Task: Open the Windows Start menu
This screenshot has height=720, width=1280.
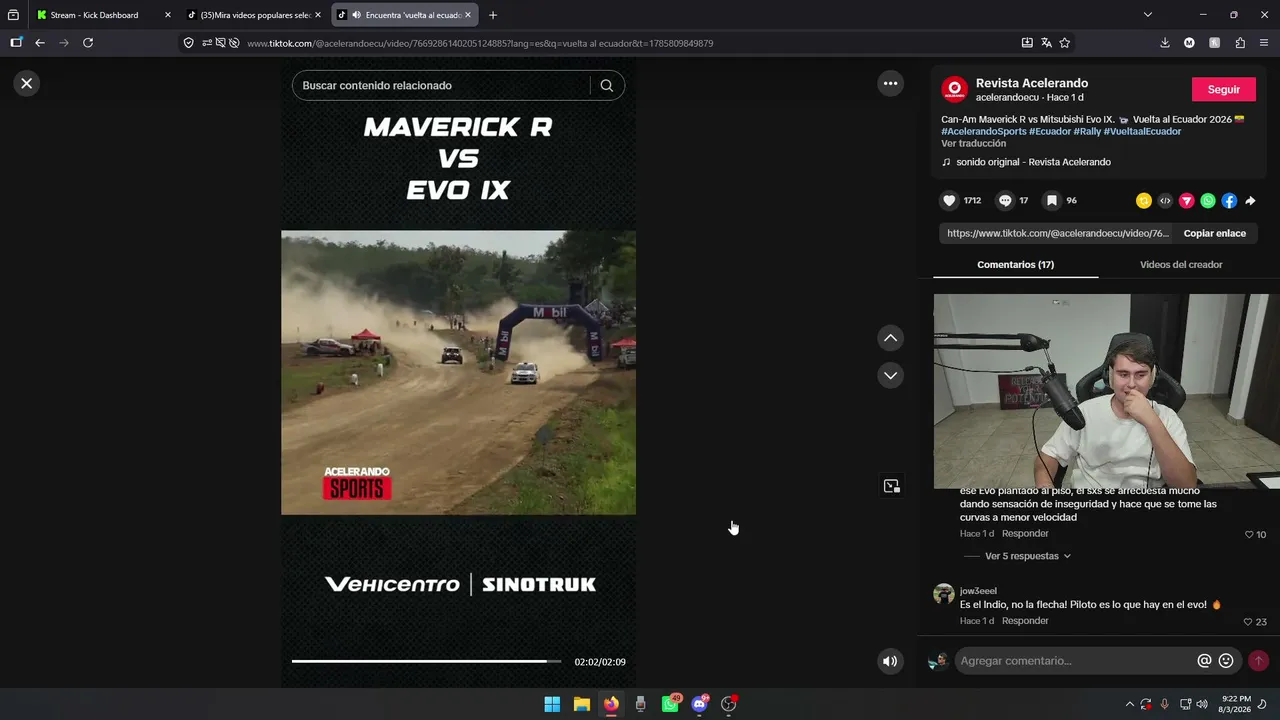Action: 552,704
